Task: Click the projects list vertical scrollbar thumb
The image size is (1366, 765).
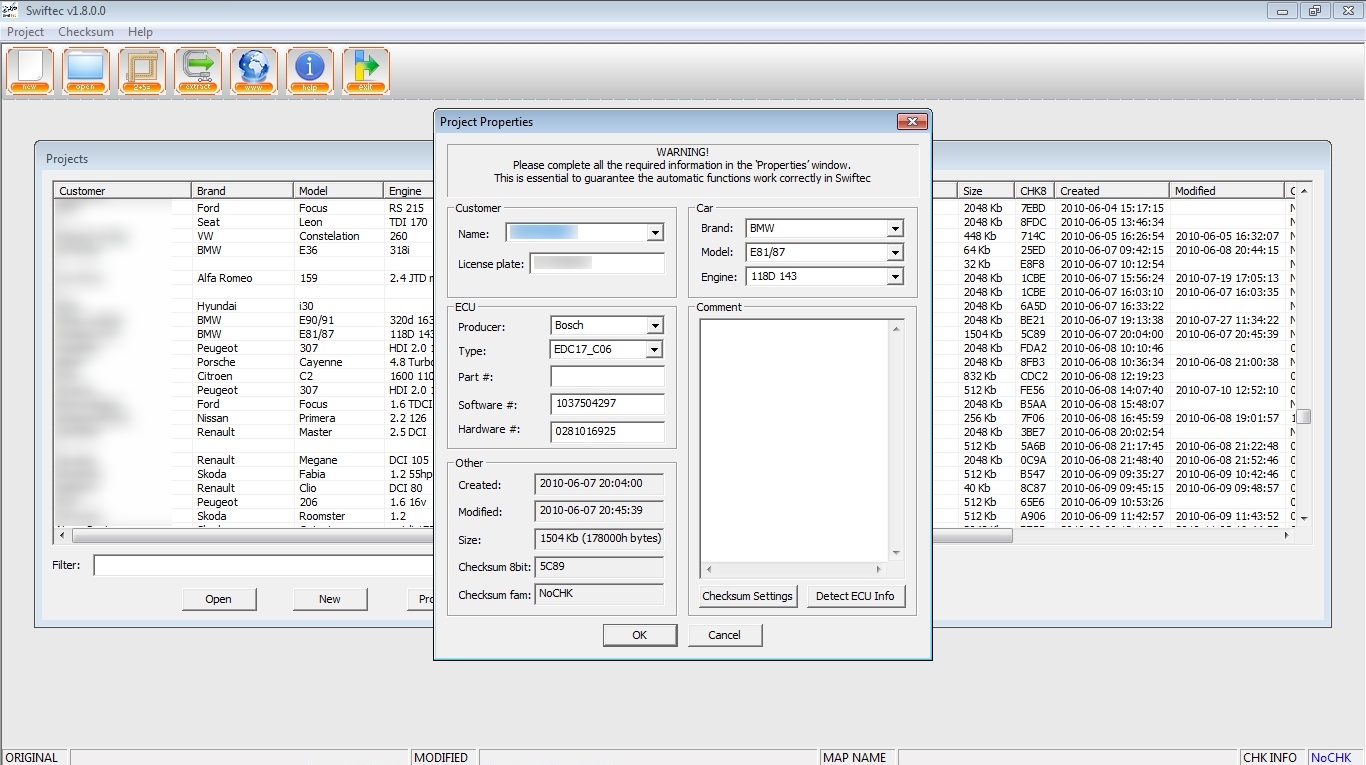Action: (x=1303, y=417)
